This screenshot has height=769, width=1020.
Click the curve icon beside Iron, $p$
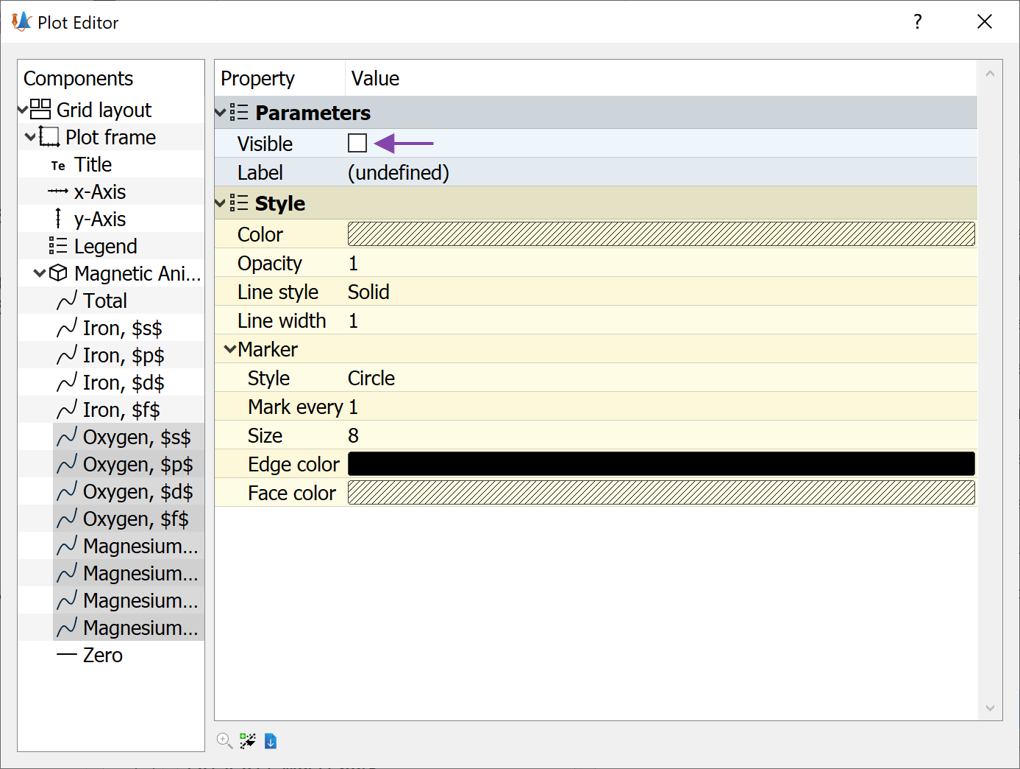[x=67, y=355]
